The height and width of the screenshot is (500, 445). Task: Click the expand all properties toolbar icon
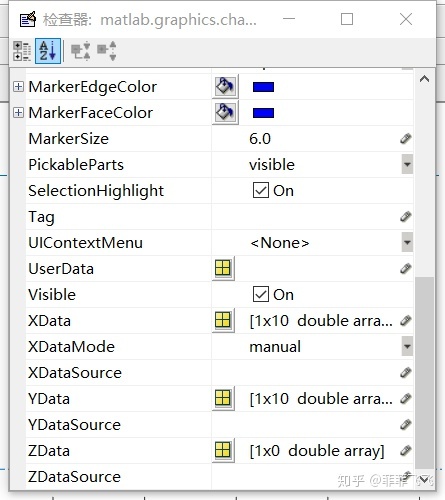coord(80,51)
